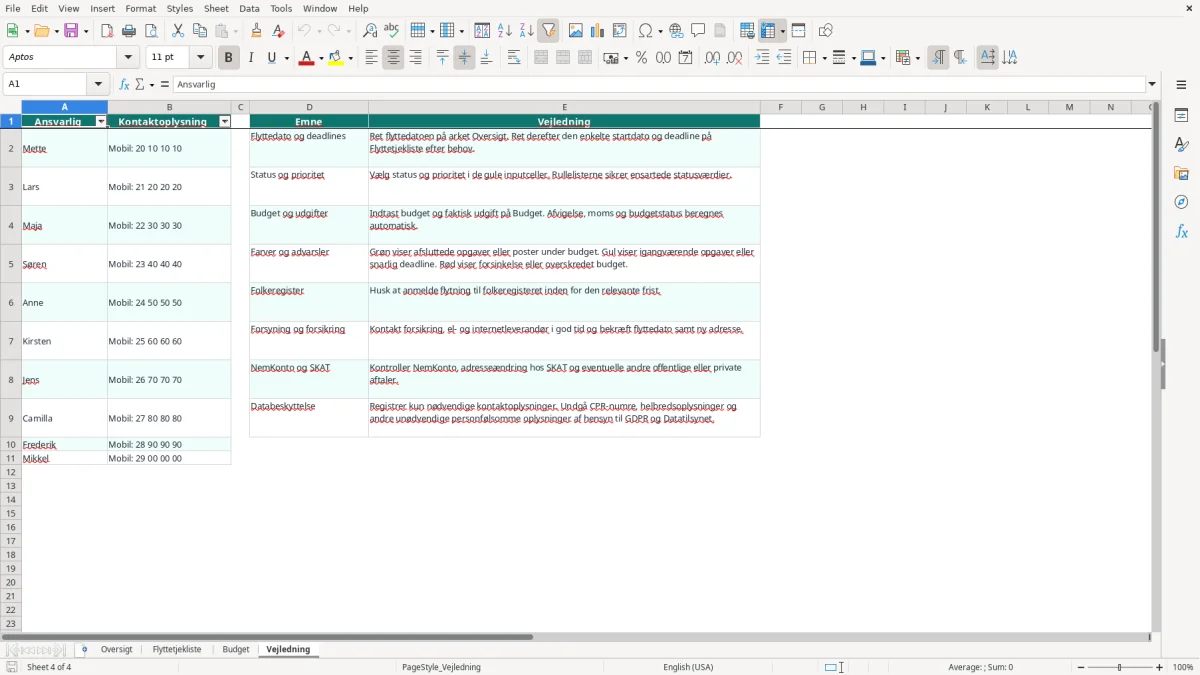Image resolution: width=1200 pixels, height=675 pixels.
Task: Insert a special character (Omega)
Action: point(645,31)
